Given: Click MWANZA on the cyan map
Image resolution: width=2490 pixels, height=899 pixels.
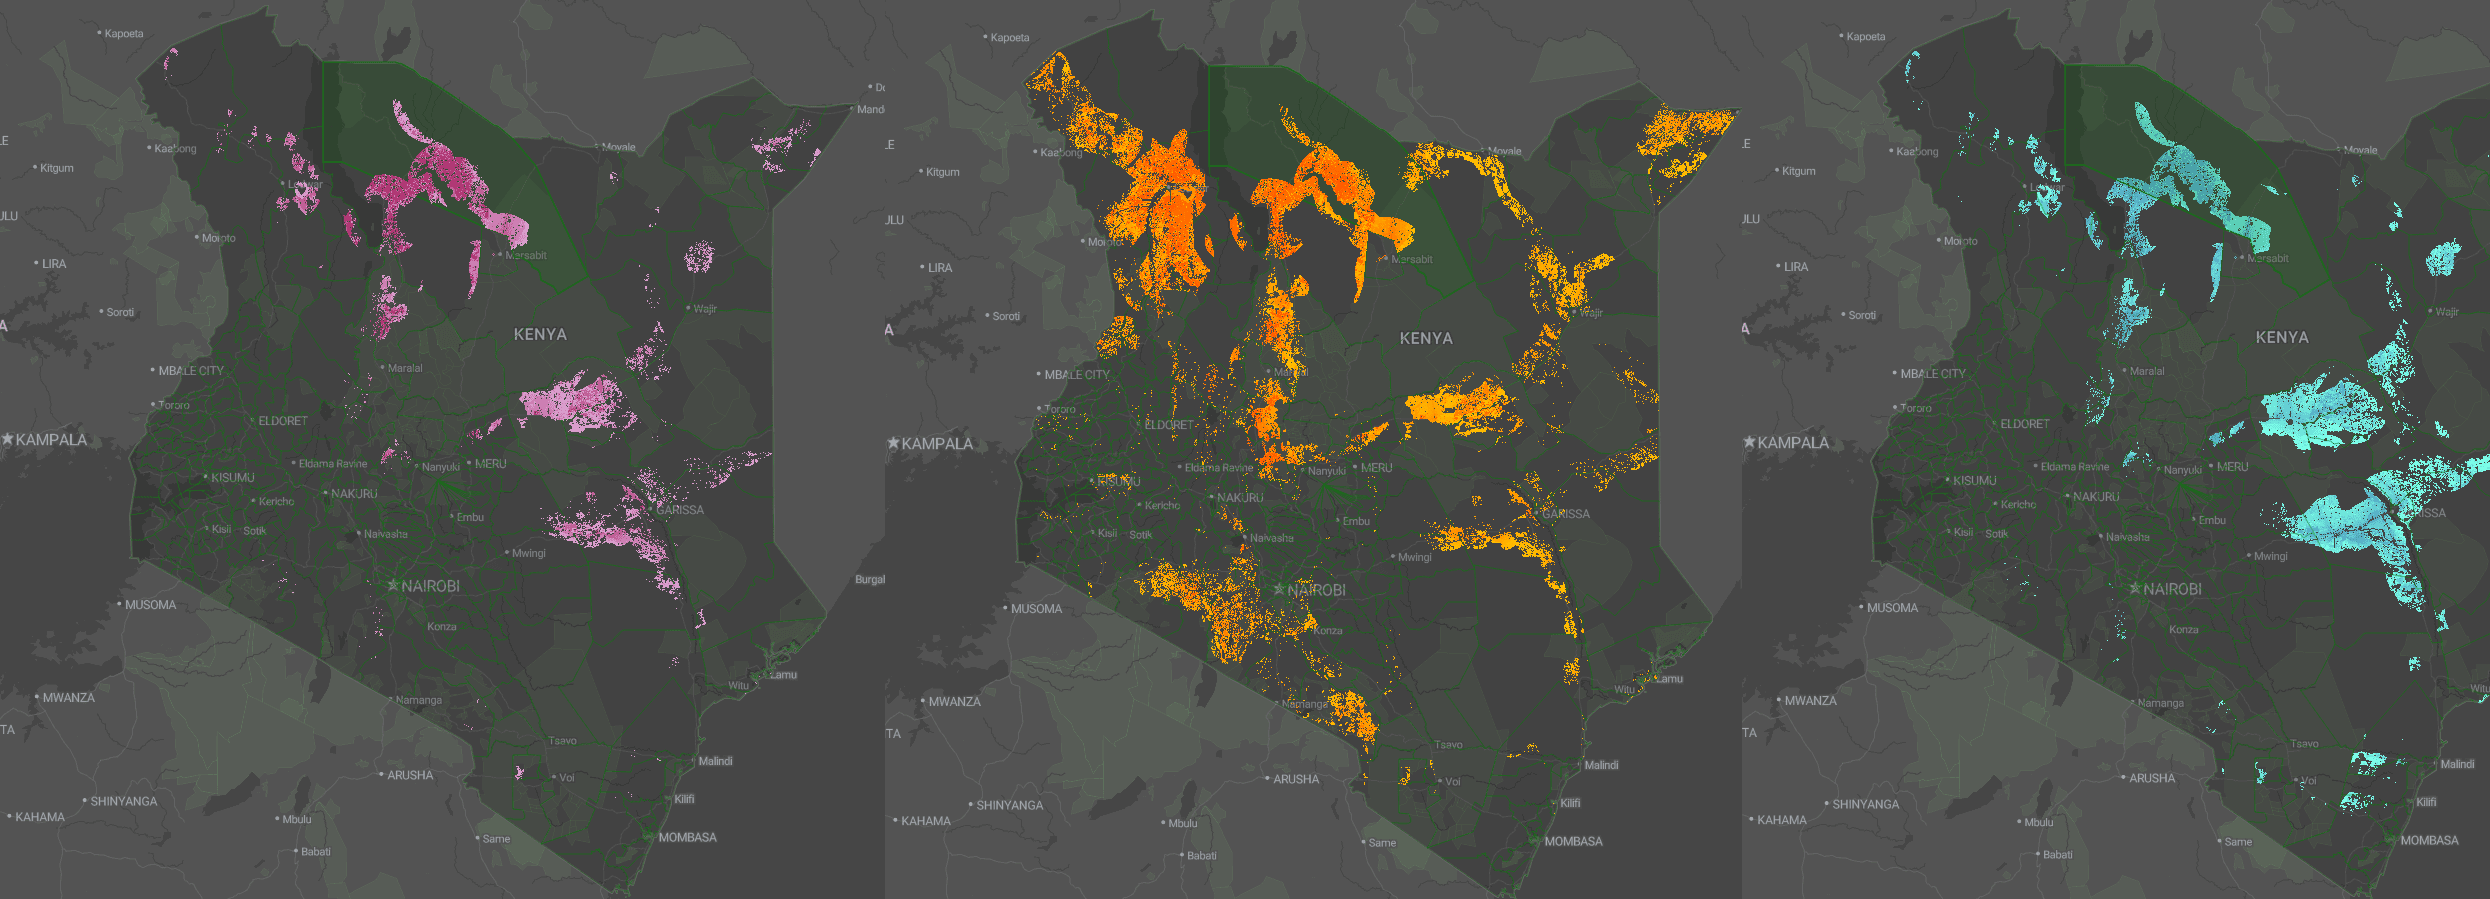Looking at the screenshot, I should coord(1811,701).
